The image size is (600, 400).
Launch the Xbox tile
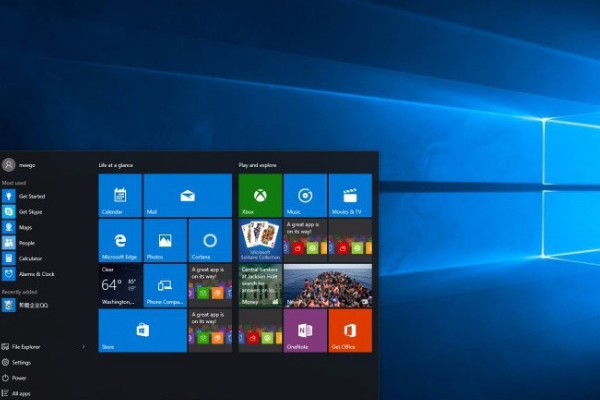coord(260,195)
